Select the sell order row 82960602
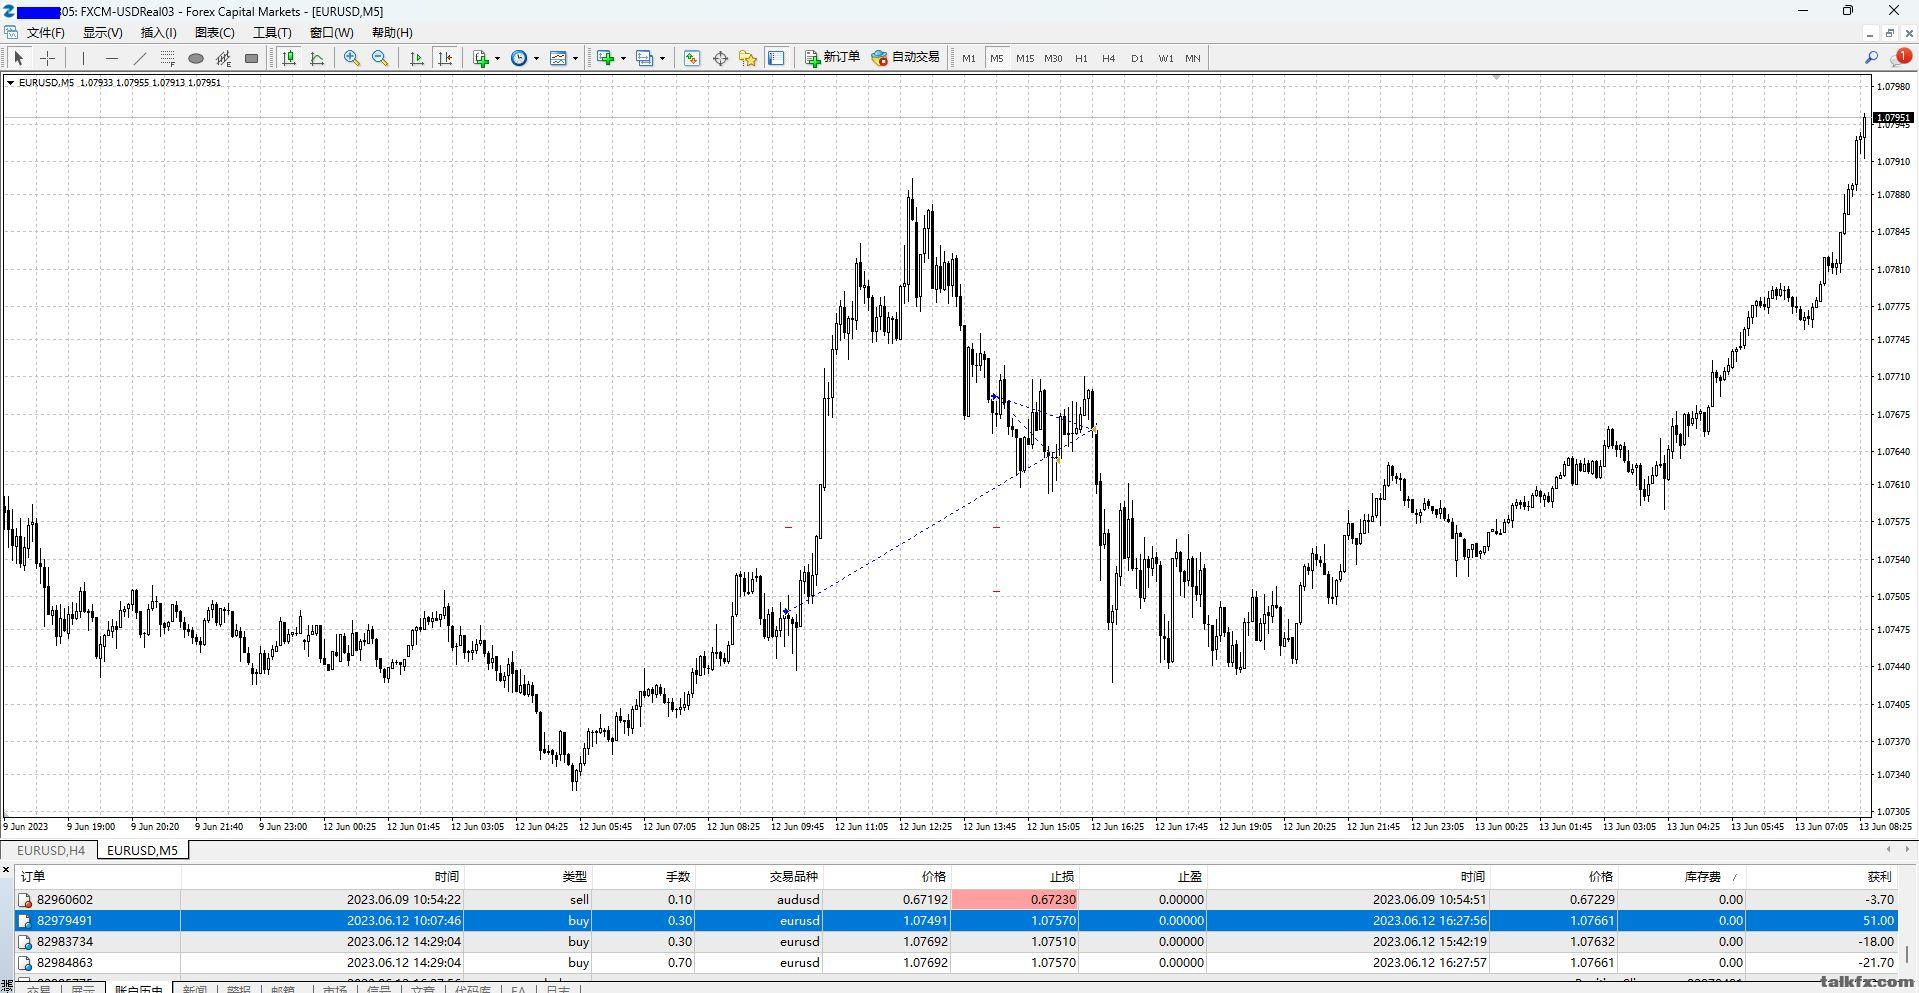This screenshot has height=993, width=1919. [956, 900]
